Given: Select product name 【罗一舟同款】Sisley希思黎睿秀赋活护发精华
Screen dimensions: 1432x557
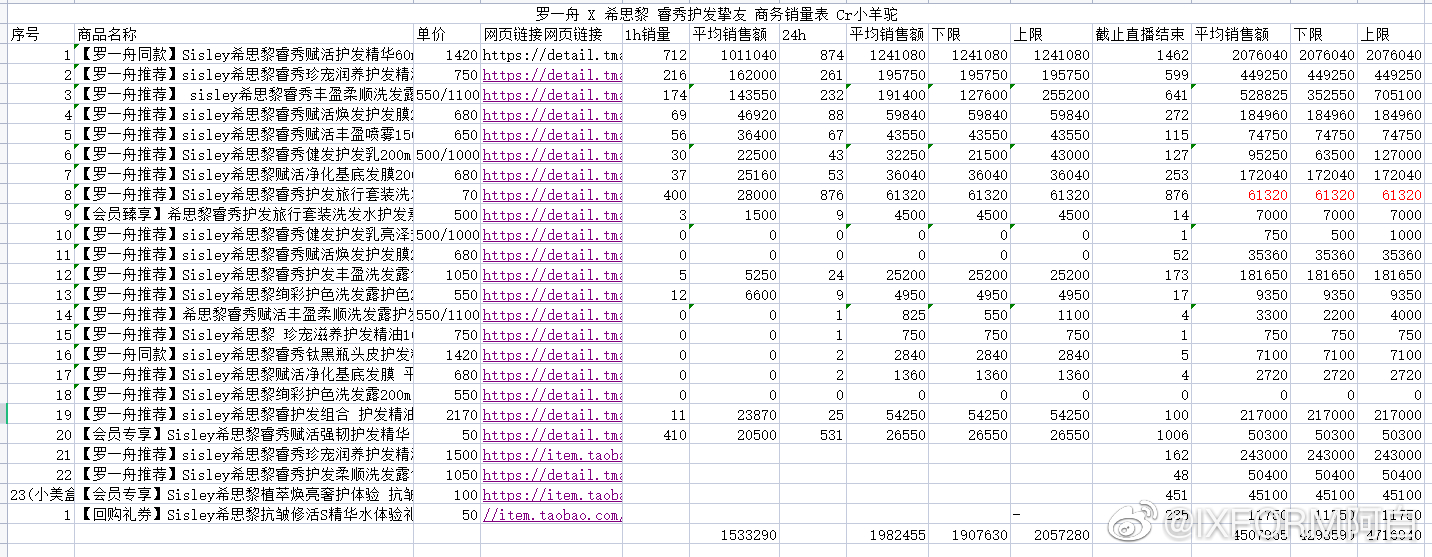Looking at the screenshot, I should (245, 55).
